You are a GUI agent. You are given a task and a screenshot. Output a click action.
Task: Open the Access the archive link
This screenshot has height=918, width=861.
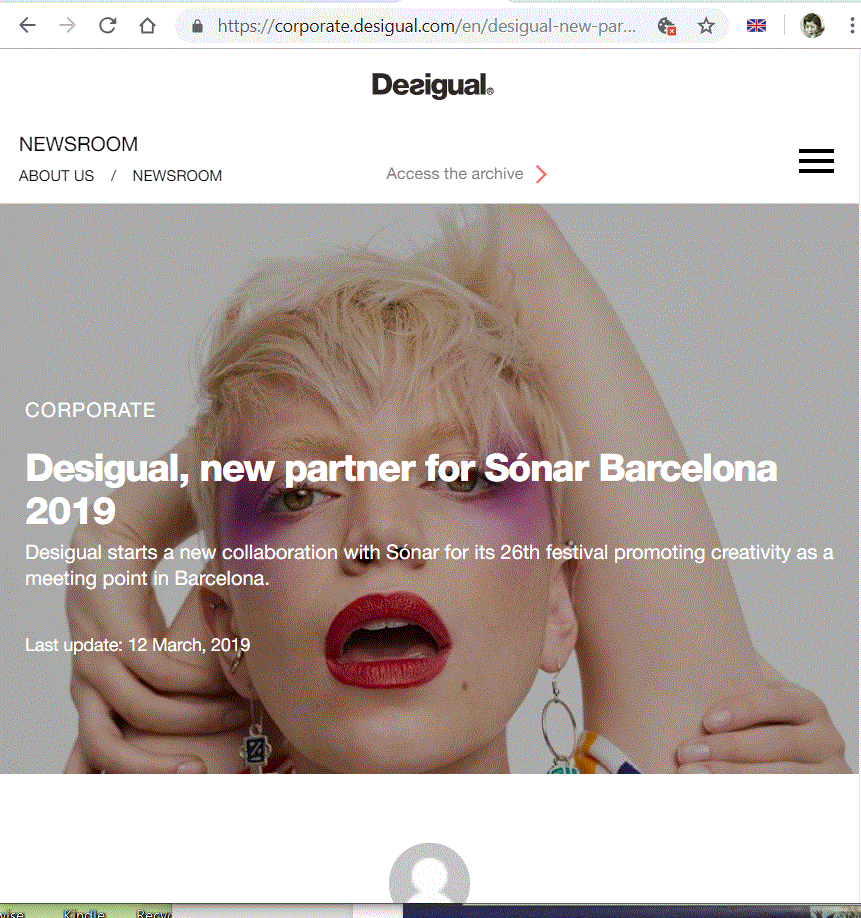pos(455,174)
